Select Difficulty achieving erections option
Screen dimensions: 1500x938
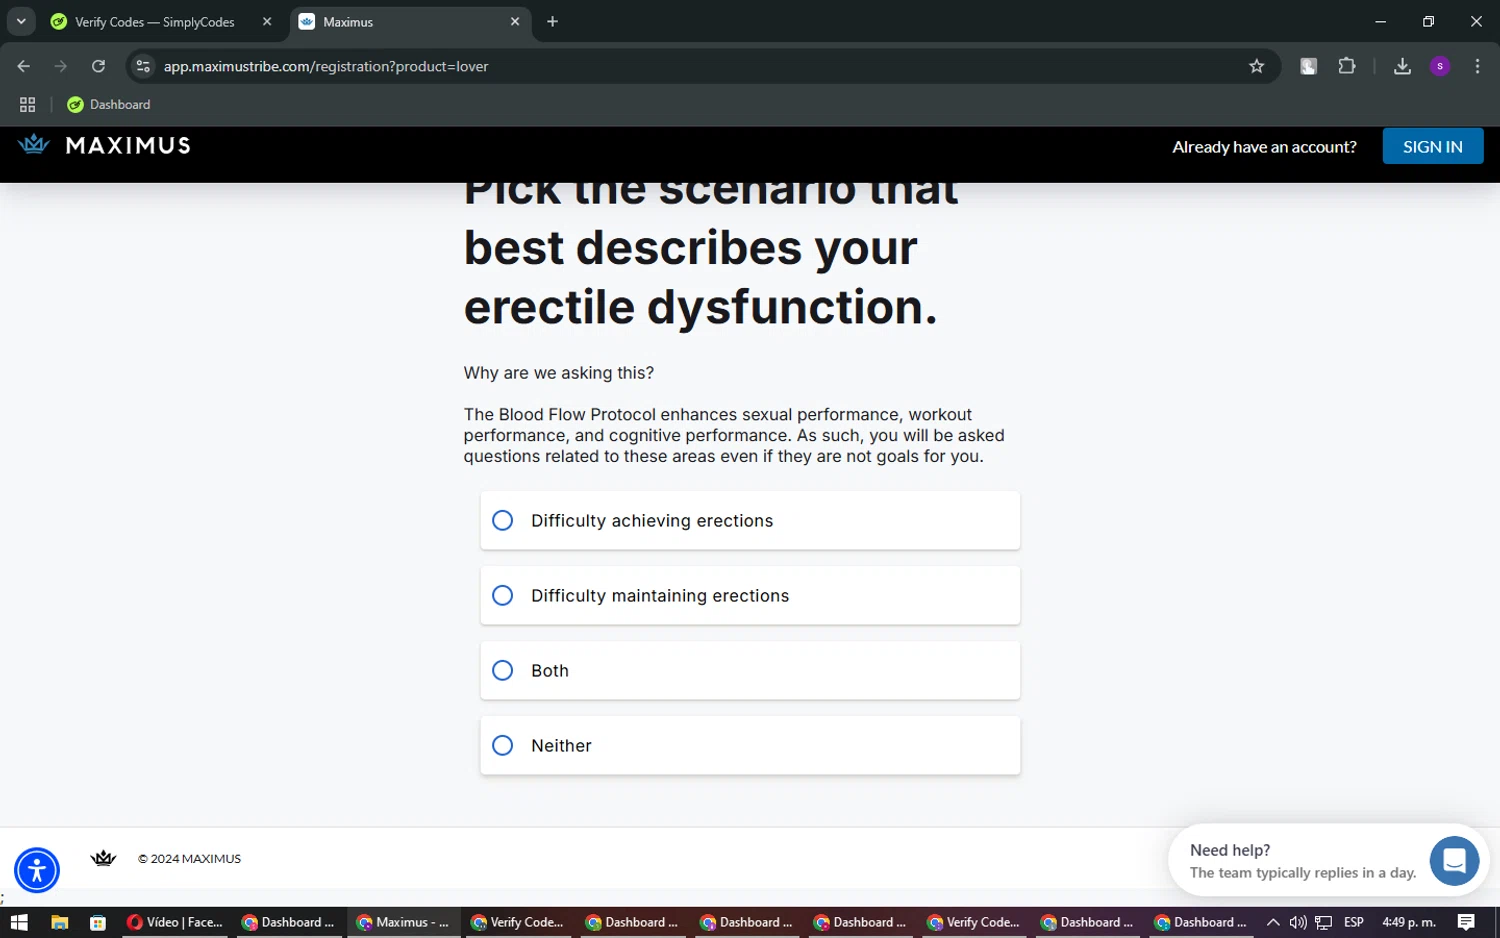point(503,521)
